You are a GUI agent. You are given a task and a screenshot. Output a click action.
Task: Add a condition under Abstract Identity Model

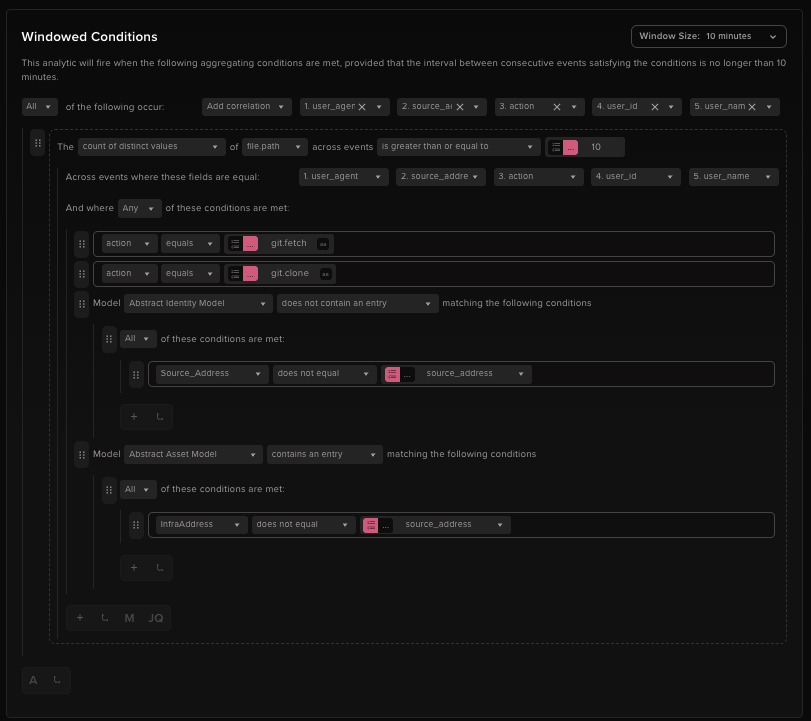[x=133, y=416]
